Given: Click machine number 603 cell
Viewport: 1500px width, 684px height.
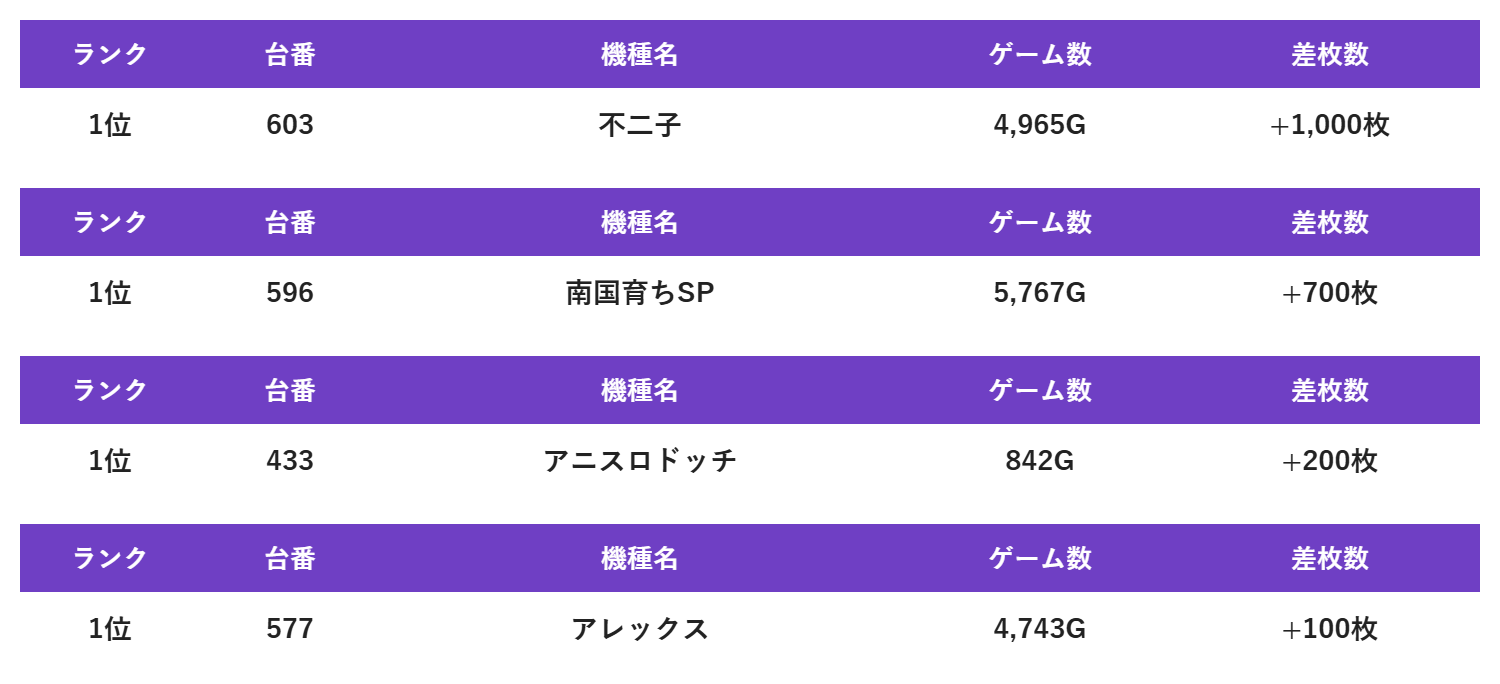Looking at the screenshot, I should [x=290, y=125].
